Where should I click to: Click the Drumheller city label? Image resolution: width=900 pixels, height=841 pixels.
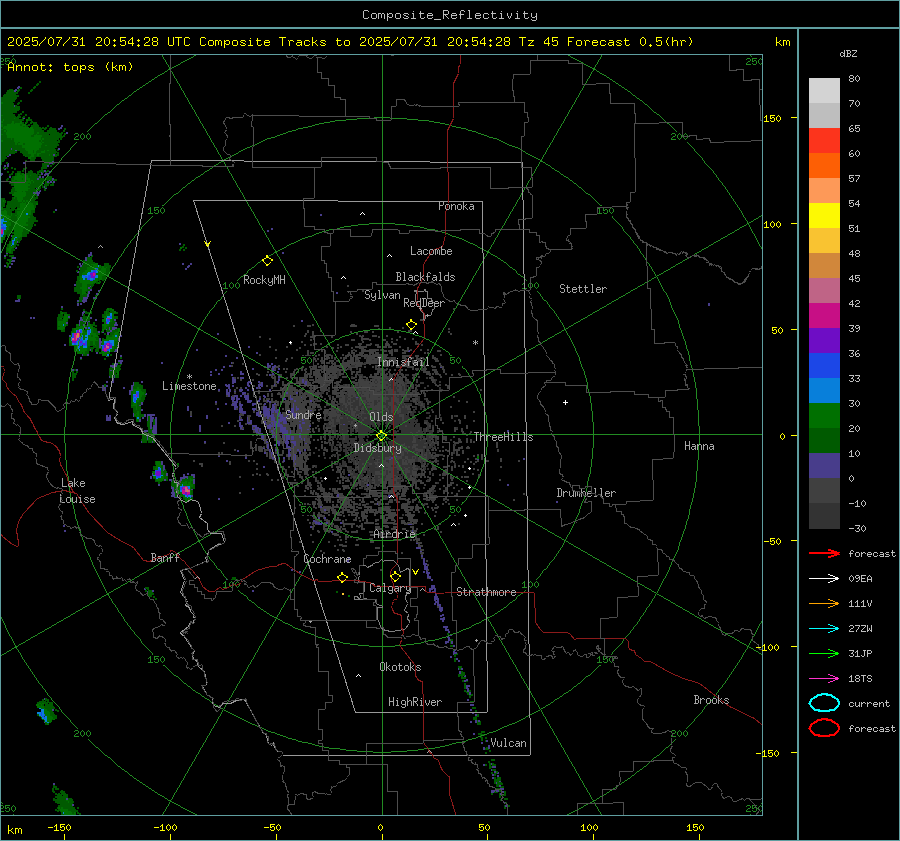586,493
